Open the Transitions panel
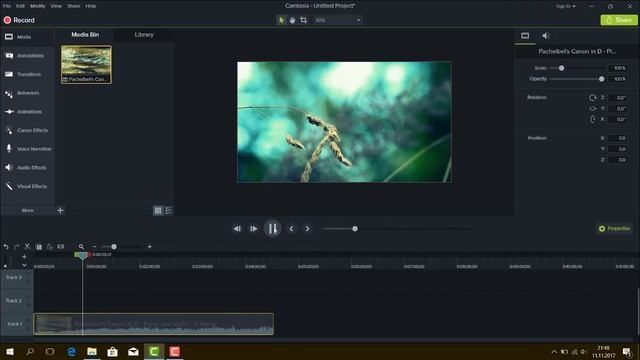Image resolution: width=640 pixels, height=360 pixels. point(27,74)
